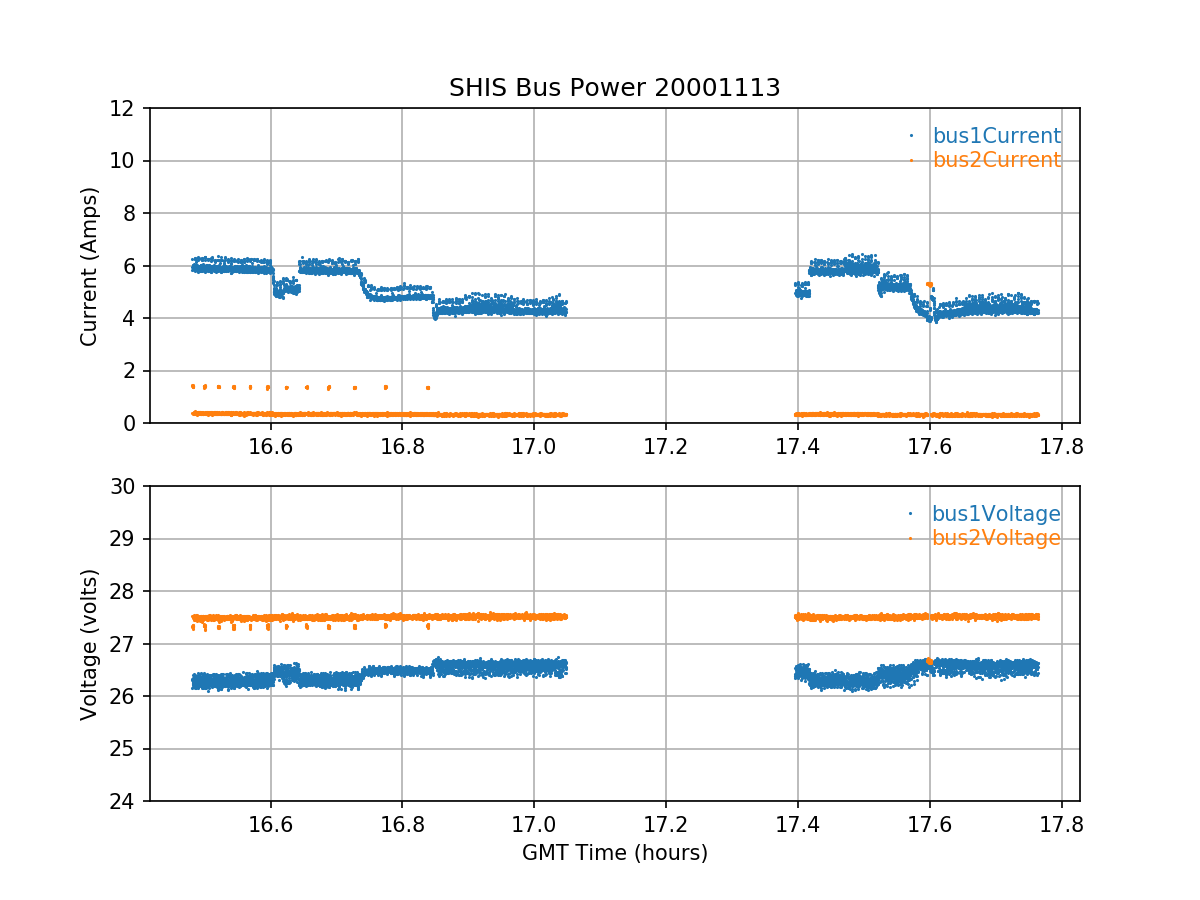Click the Current (Amps) y-axis label
The height and width of the screenshot is (900, 1200).
click(89, 266)
